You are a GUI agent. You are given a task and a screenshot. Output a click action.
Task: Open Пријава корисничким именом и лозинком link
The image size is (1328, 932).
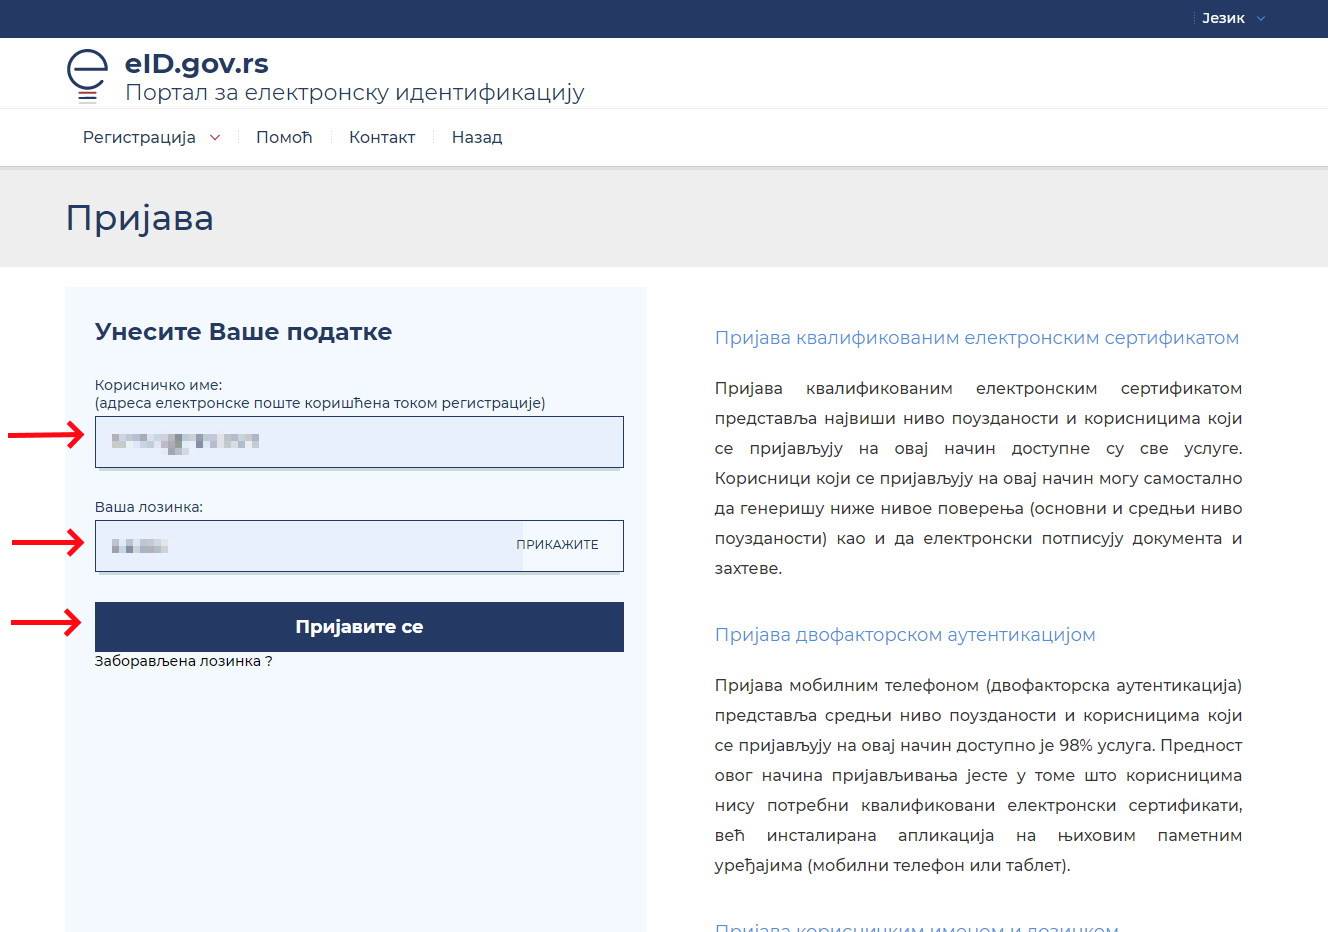915,927
